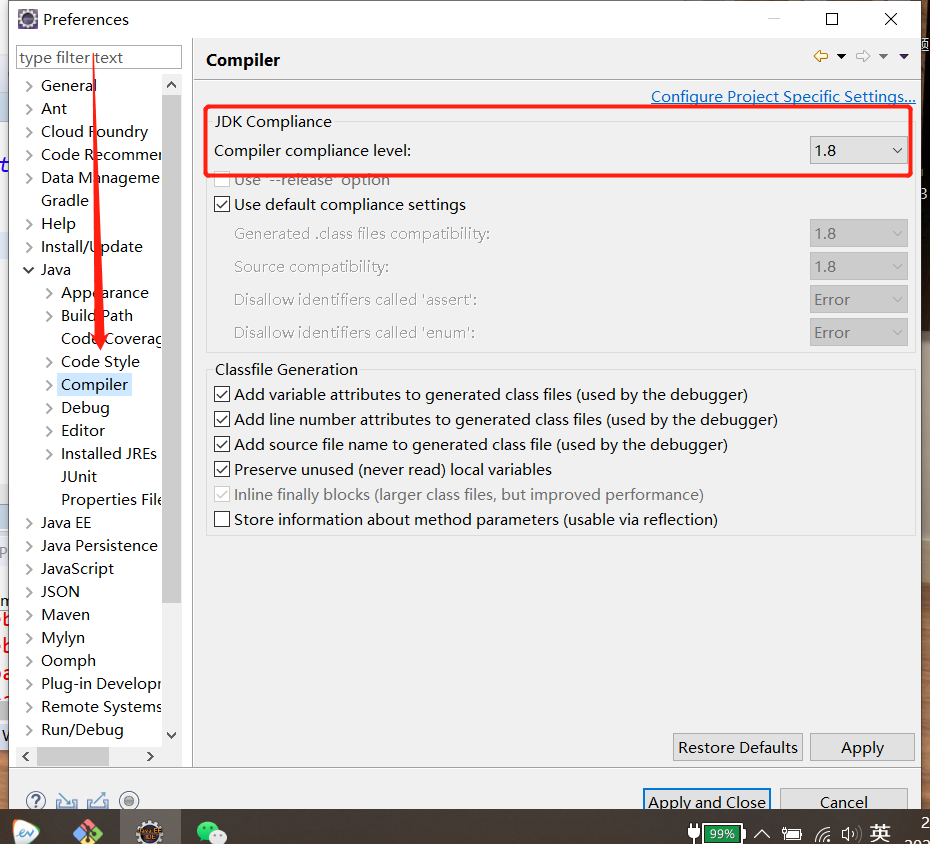Open the forward history dropdown arrow

point(883,56)
